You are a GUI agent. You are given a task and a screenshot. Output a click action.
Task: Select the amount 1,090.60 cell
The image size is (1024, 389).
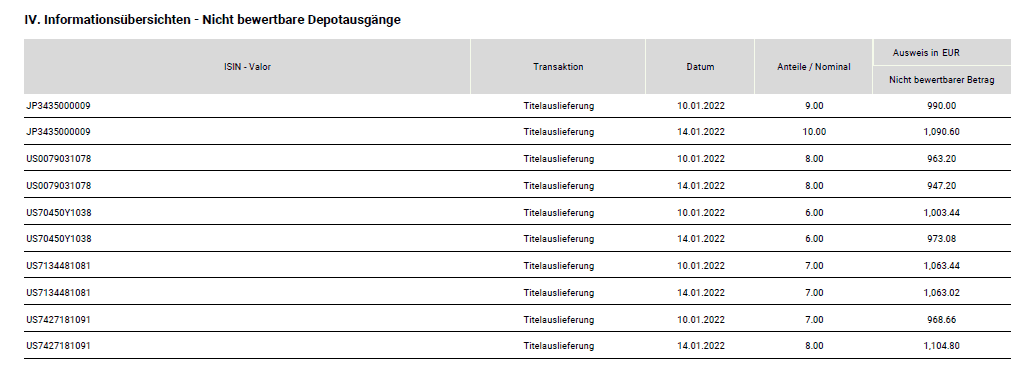(941, 132)
